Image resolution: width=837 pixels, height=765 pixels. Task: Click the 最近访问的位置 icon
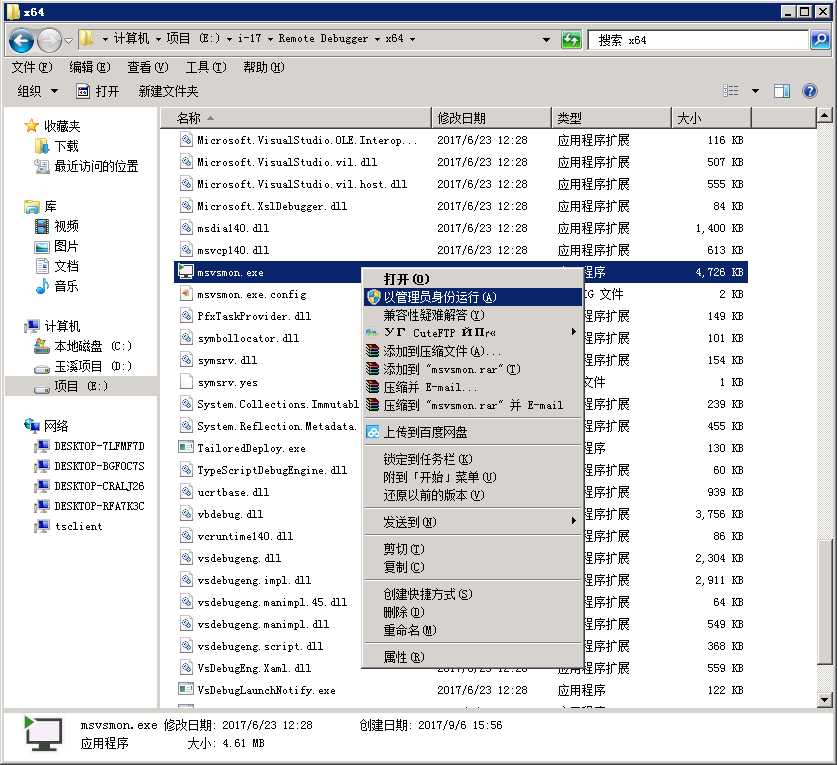[x=42, y=167]
